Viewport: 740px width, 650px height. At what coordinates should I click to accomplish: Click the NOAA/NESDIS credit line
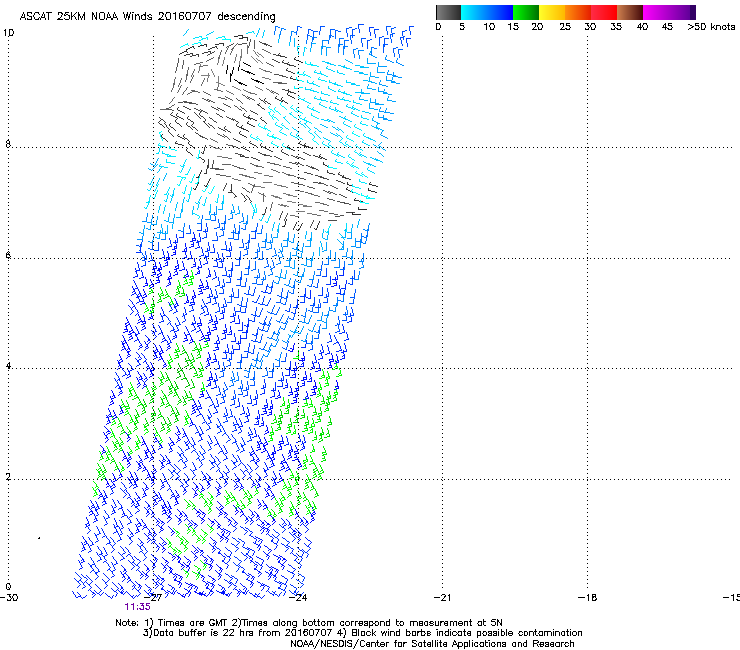pyautogui.click(x=432, y=644)
